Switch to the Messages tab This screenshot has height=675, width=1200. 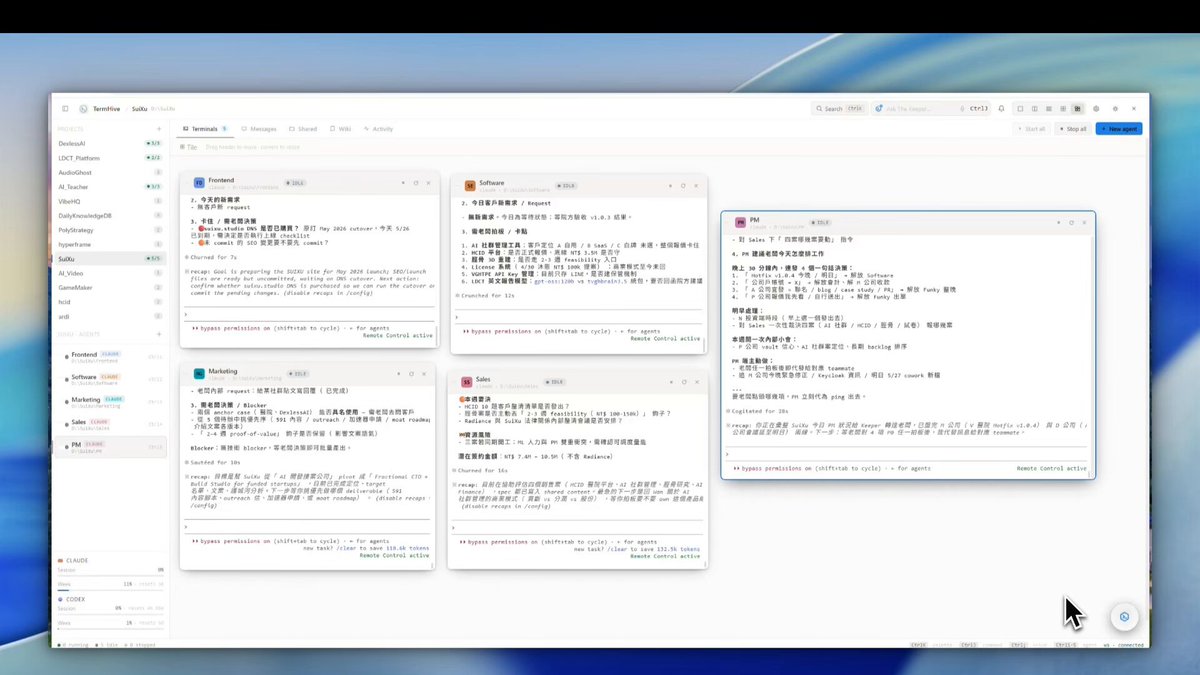(x=259, y=129)
